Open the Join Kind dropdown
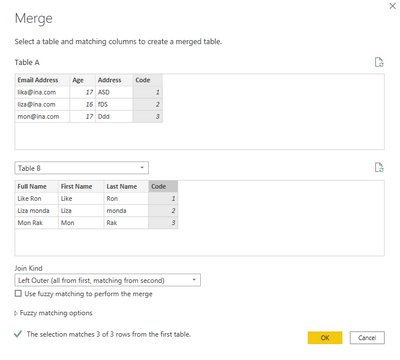This screenshot has height=360, width=400. tap(108, 280)
